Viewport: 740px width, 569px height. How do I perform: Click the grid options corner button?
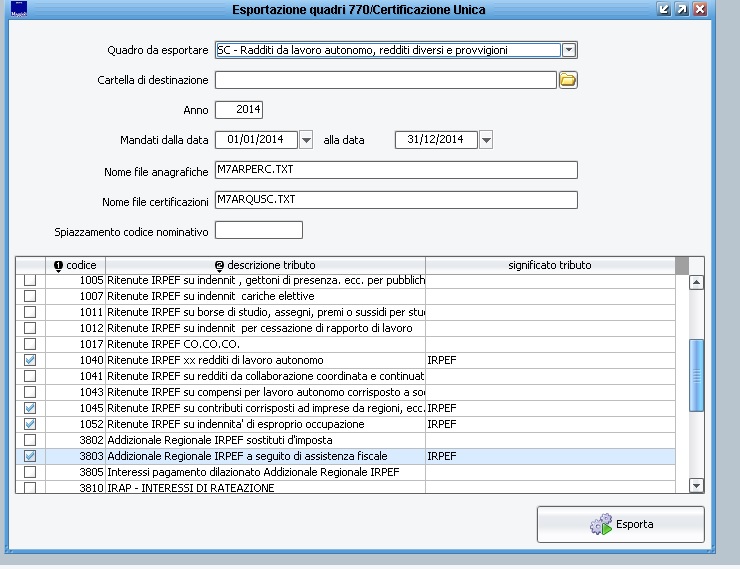point(682,265)
